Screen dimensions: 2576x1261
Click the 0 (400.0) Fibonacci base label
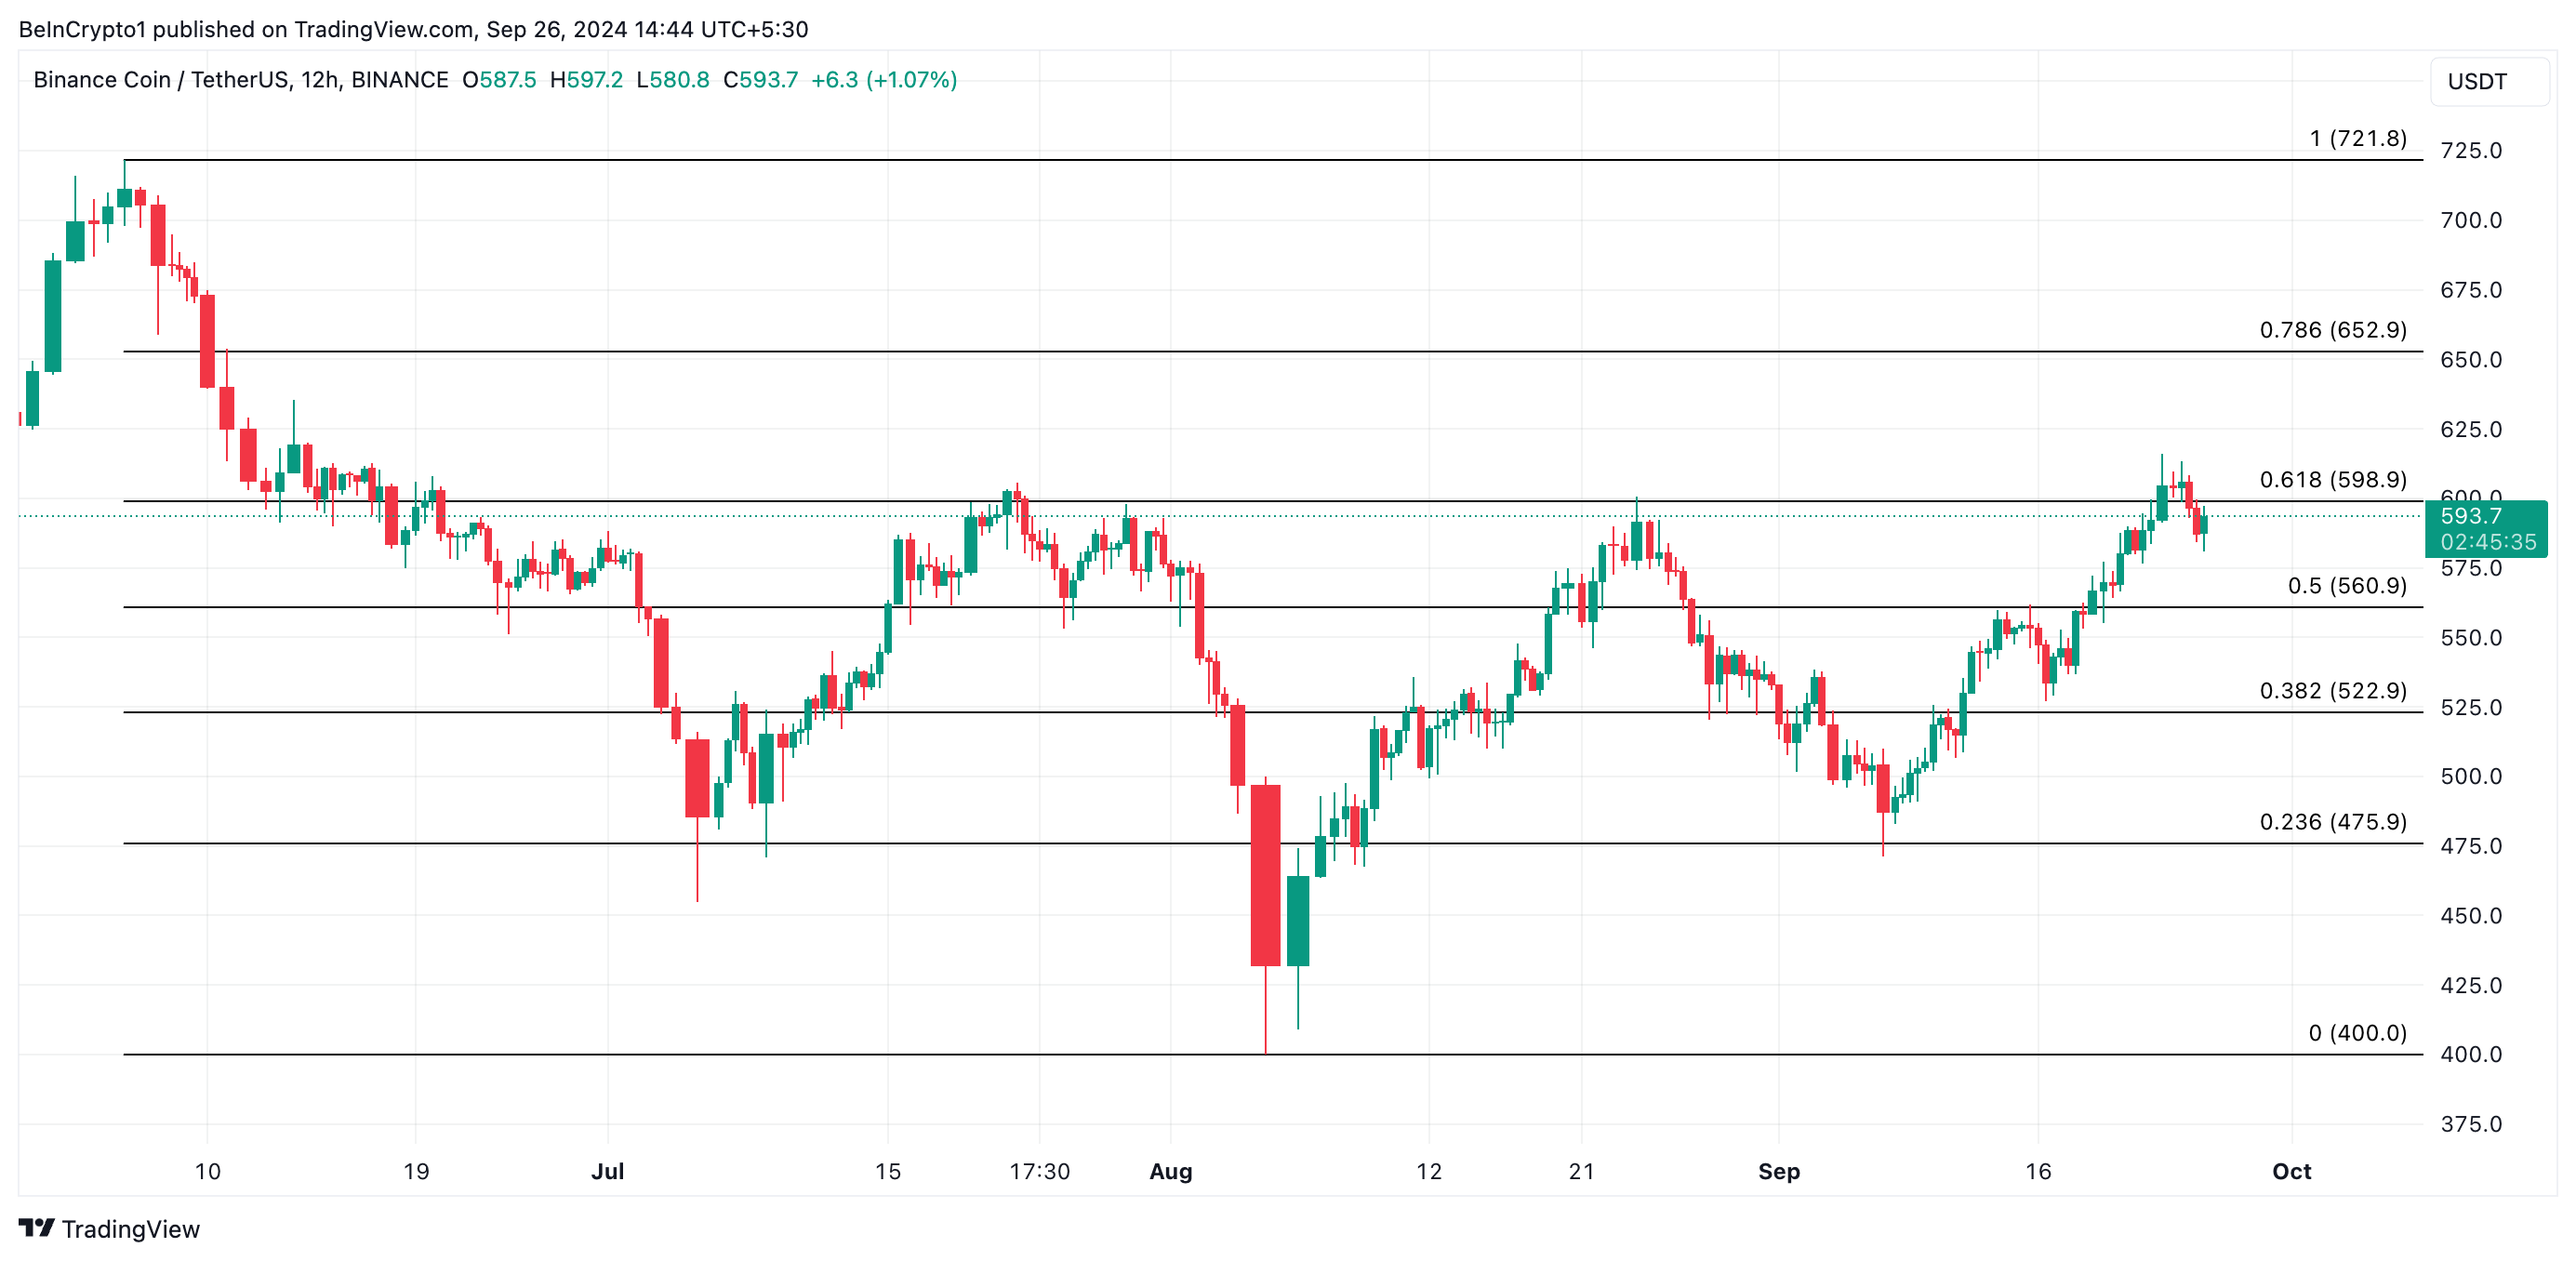tap(2356, 1033)
